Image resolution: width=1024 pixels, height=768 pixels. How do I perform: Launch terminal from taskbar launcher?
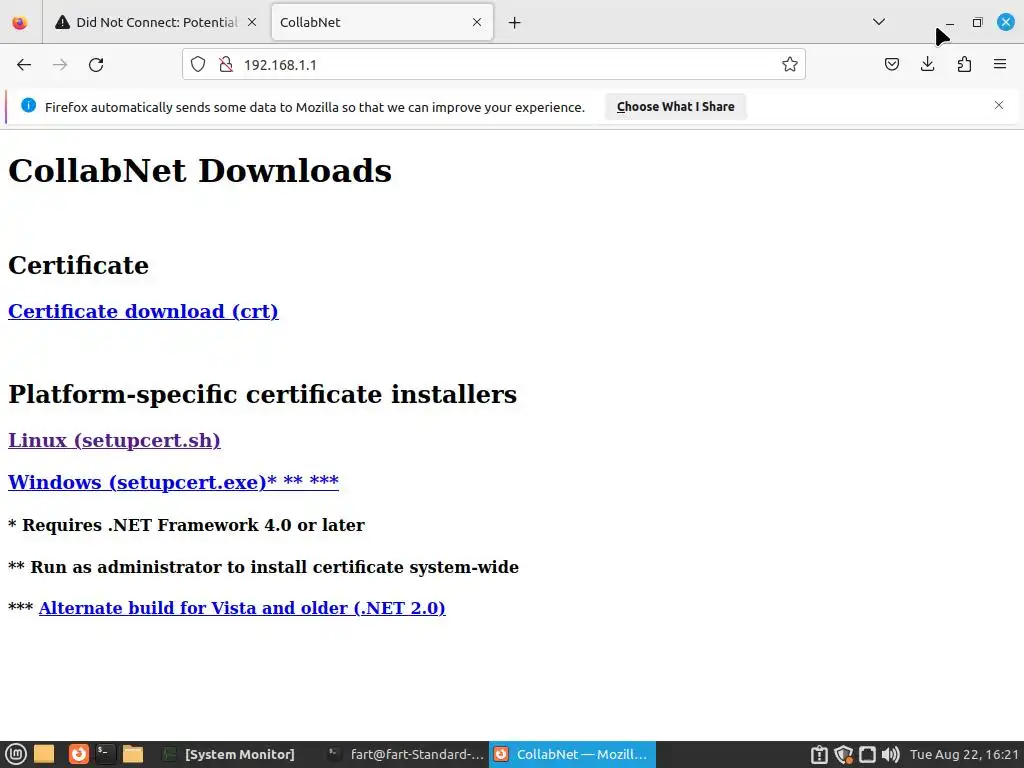[x=105, y=754]
